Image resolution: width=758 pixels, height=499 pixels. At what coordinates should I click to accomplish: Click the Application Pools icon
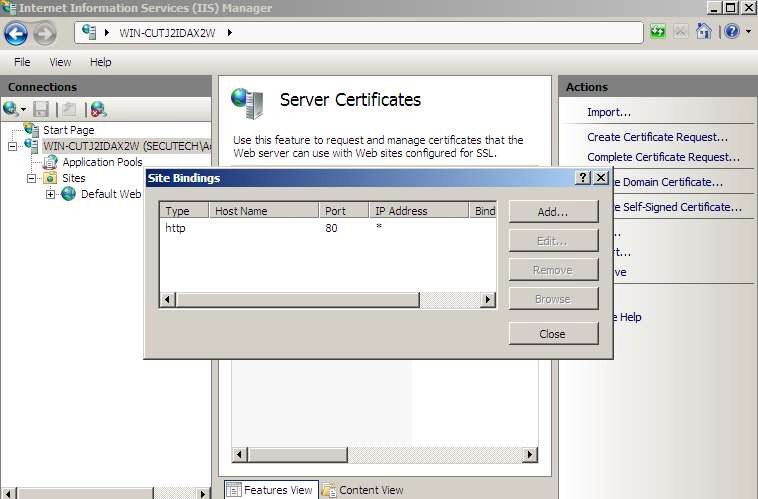point(50,162)
